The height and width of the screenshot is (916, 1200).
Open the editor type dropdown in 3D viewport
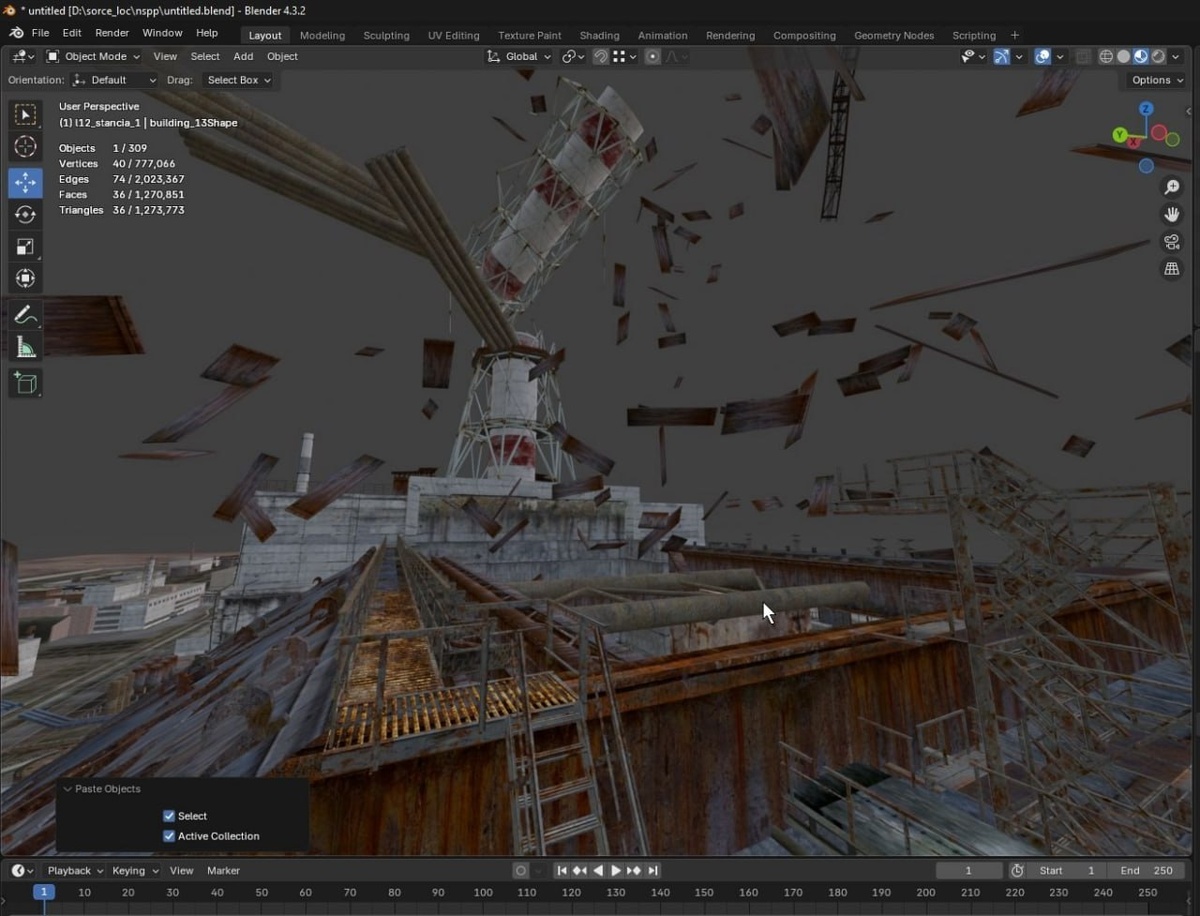coord(22,56)
